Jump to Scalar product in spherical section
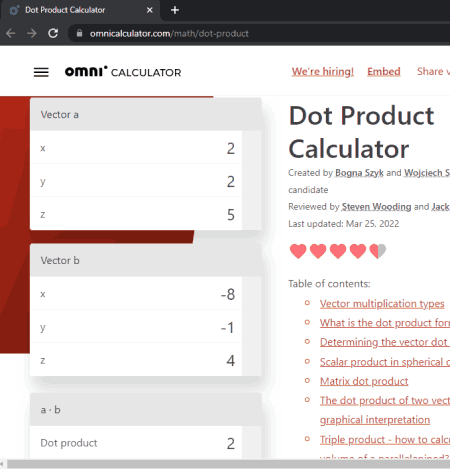450x469 pixels. pyautogui.click(x=385, y=362)
